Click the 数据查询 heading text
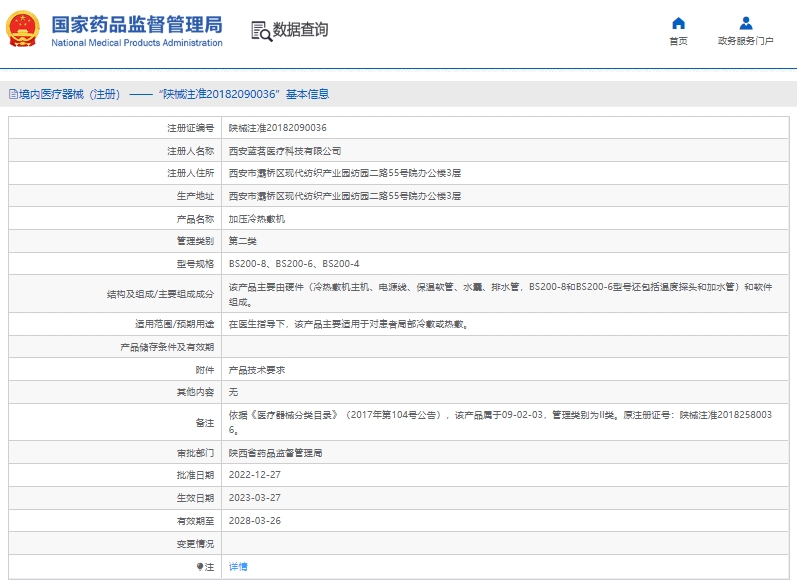 [300, 29]
